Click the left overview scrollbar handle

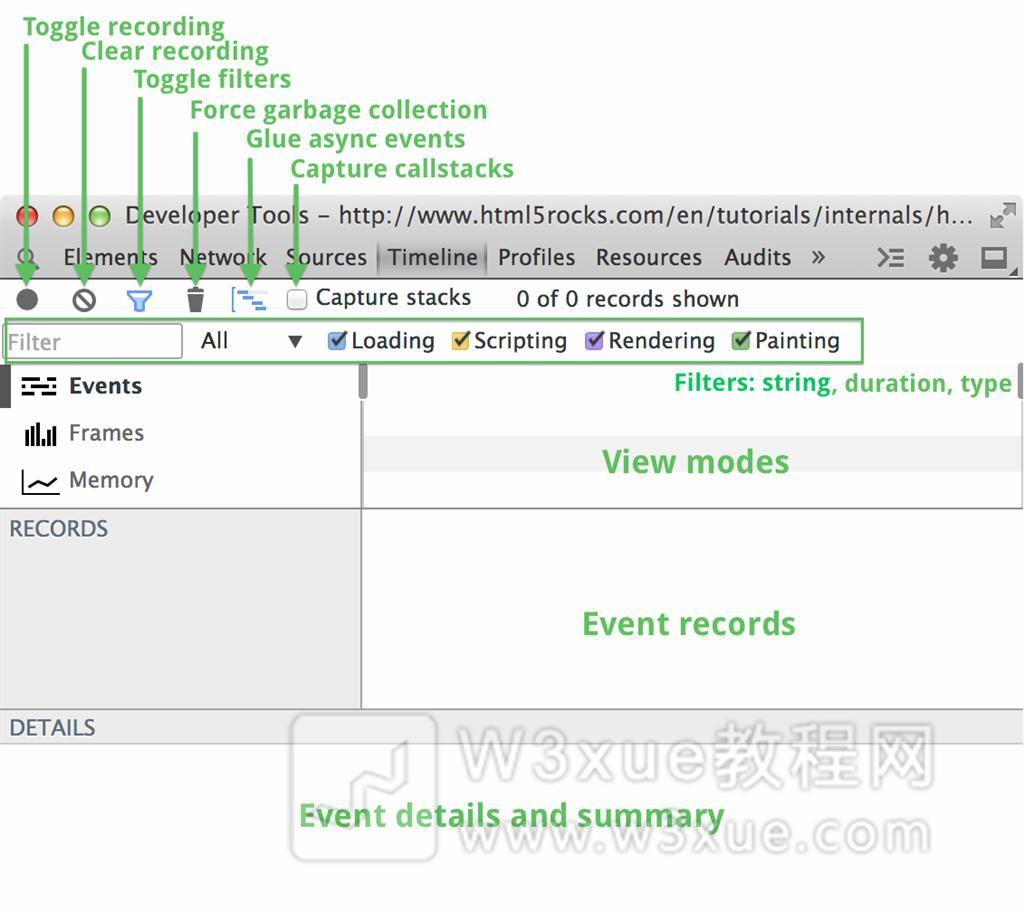tap(363, 381)
